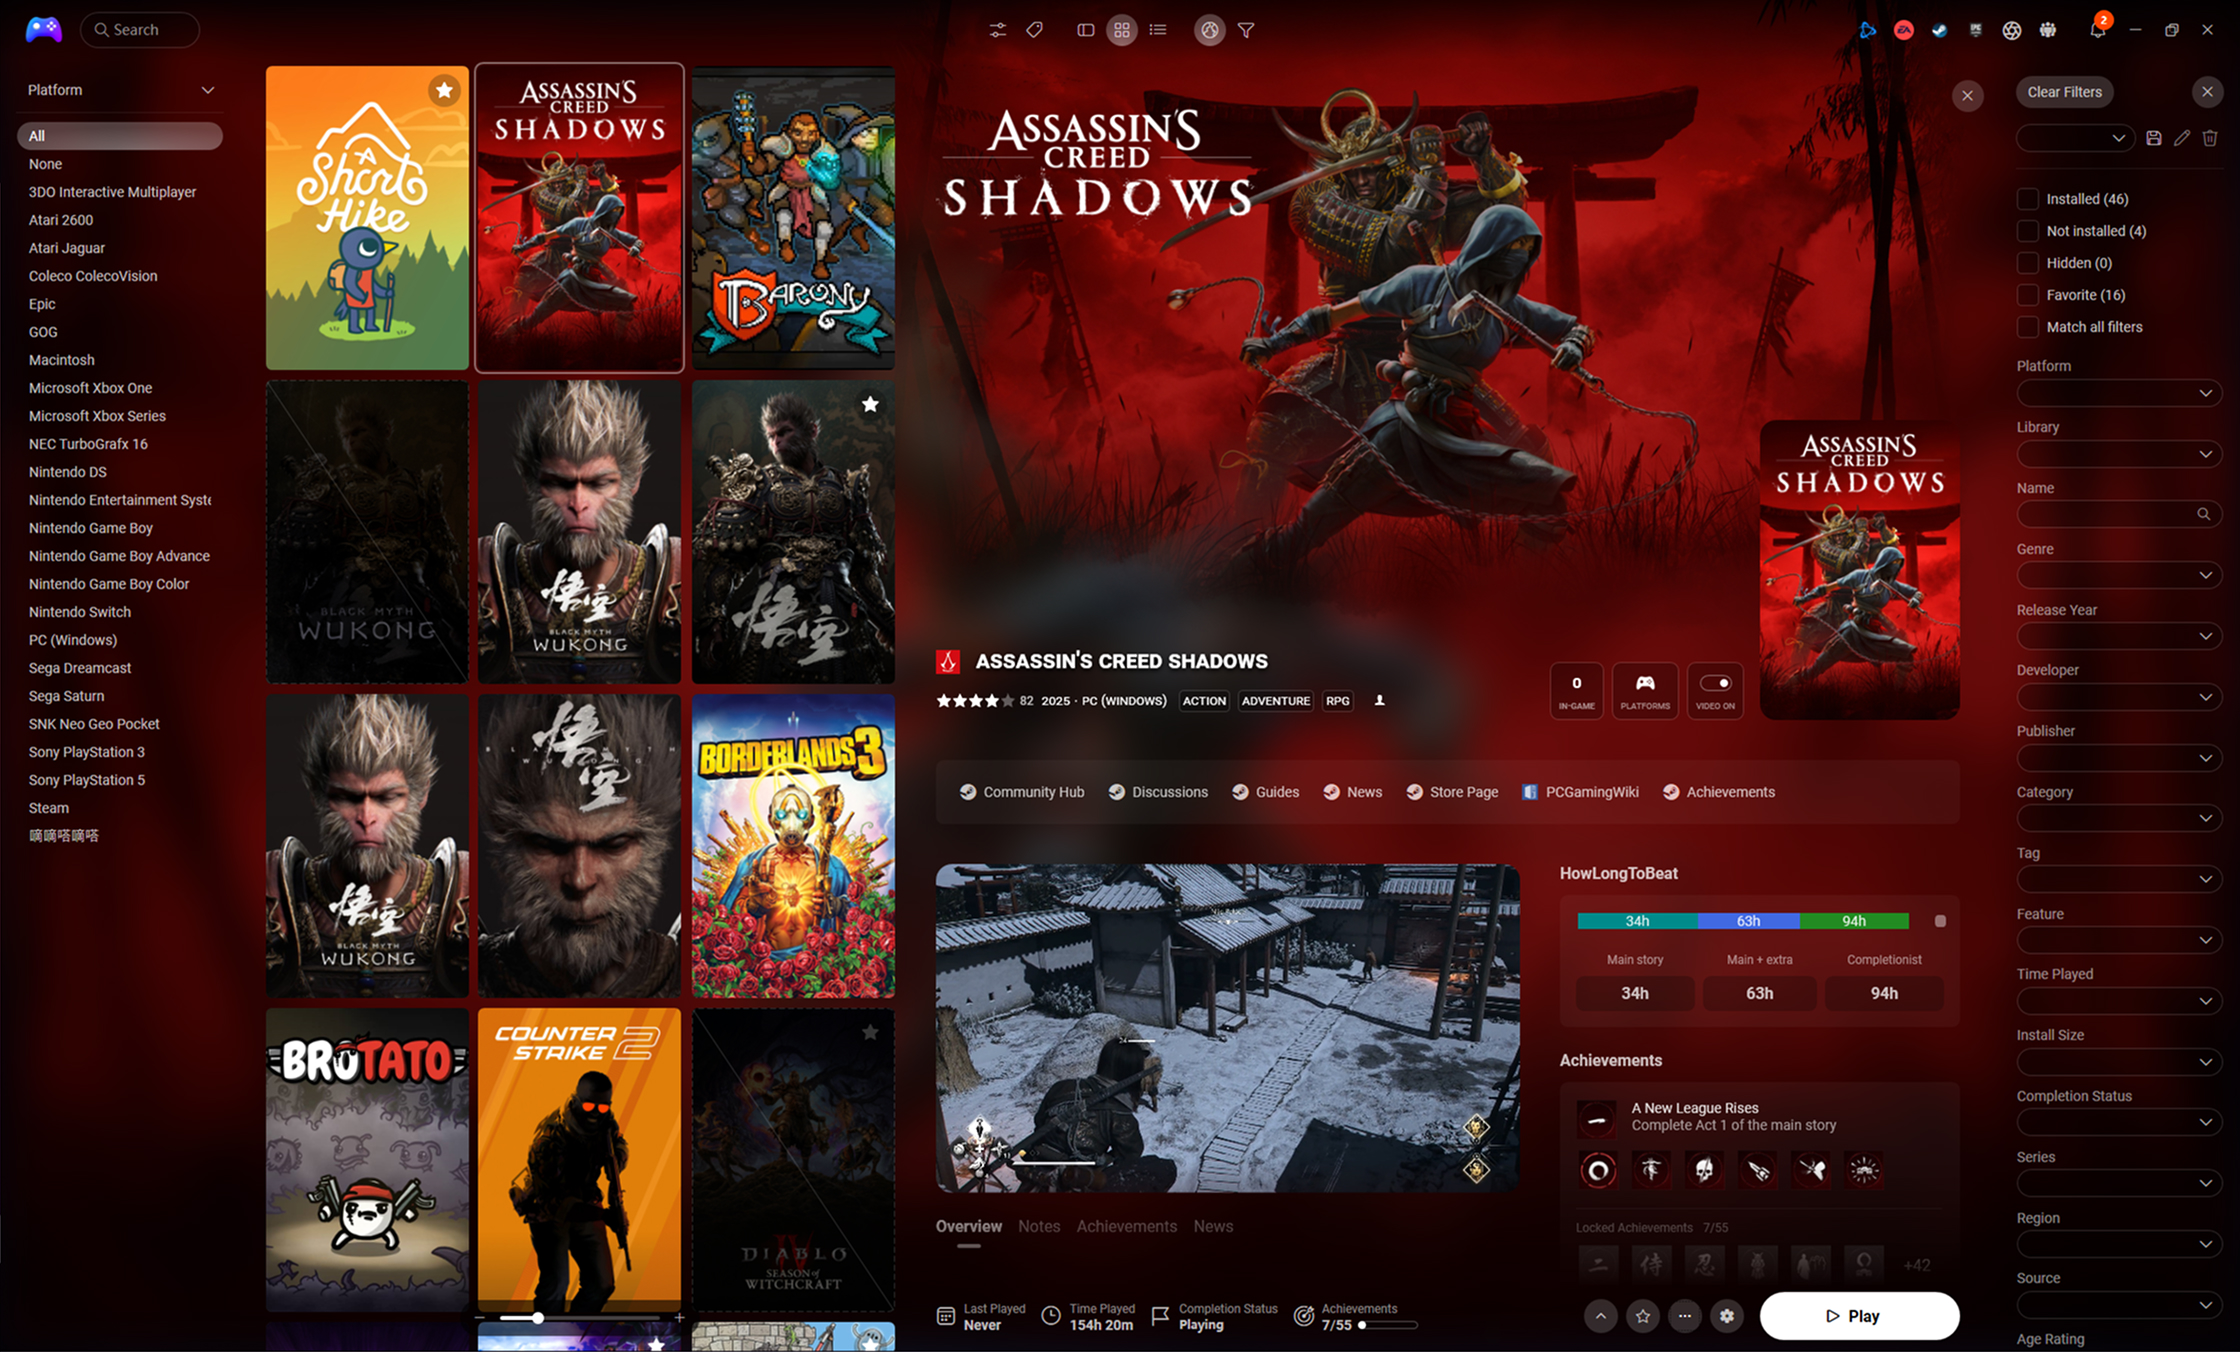This screenshot has width=2240, height=1352.
Task: Enable the Installed (46) checkbox
Action: click(2028, 199)
